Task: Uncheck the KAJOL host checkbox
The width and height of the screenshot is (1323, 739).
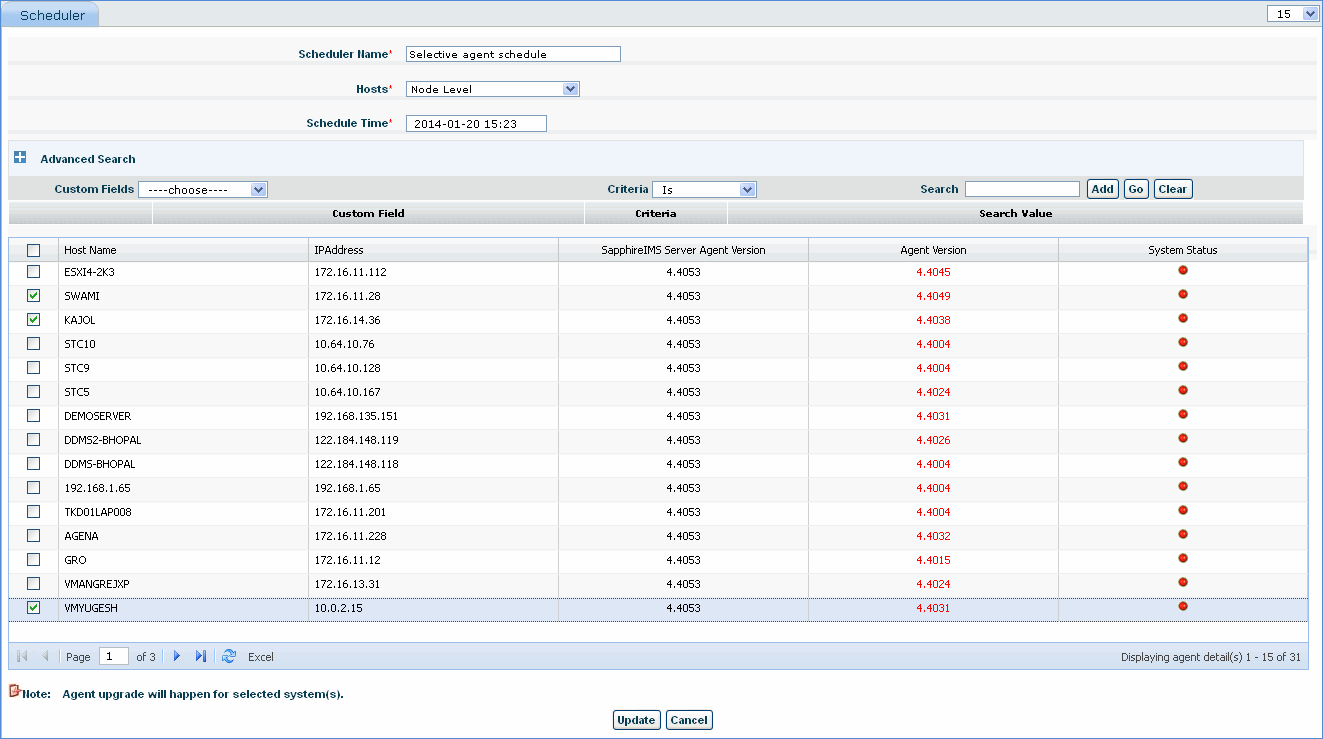Action: click(x=34, y=320)
